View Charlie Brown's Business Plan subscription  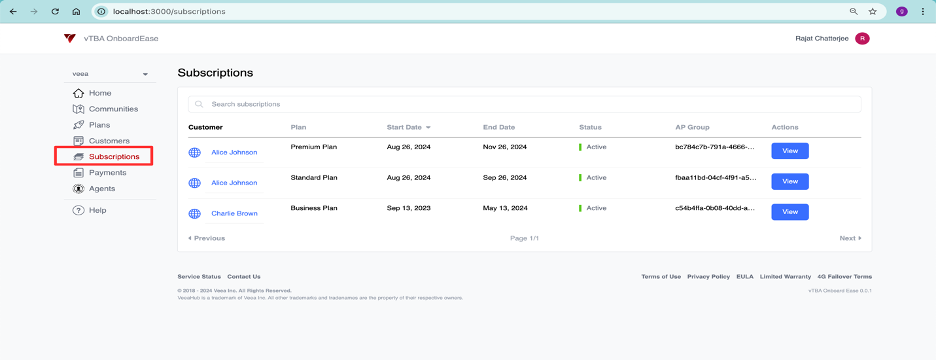tap(790, 212)
